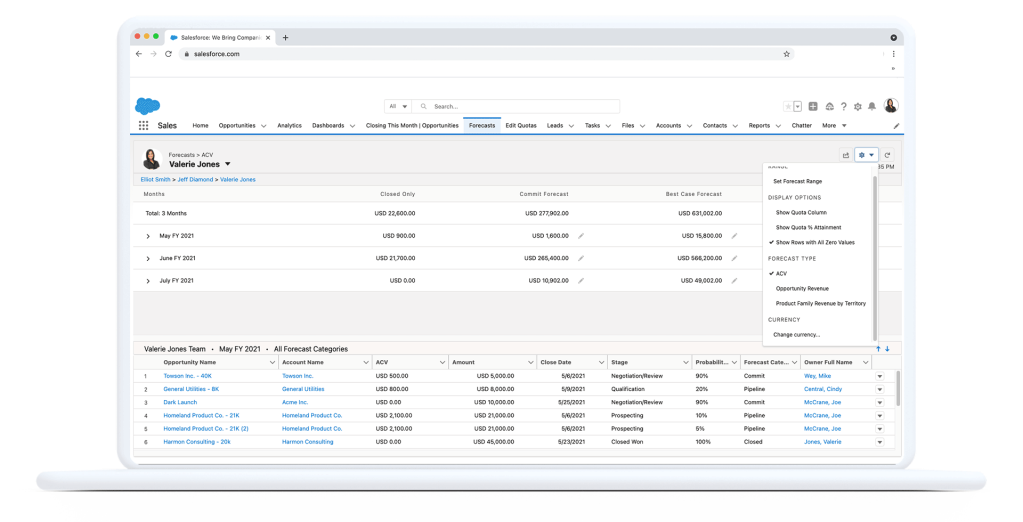Click the up arrow above opportunity list
The height and width of the screenshot is (522, 1023).
click(x=878, y=349)
